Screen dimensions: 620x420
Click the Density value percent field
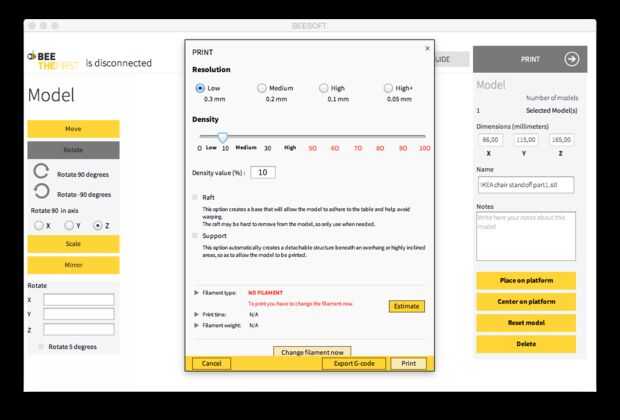pos(263,172)
